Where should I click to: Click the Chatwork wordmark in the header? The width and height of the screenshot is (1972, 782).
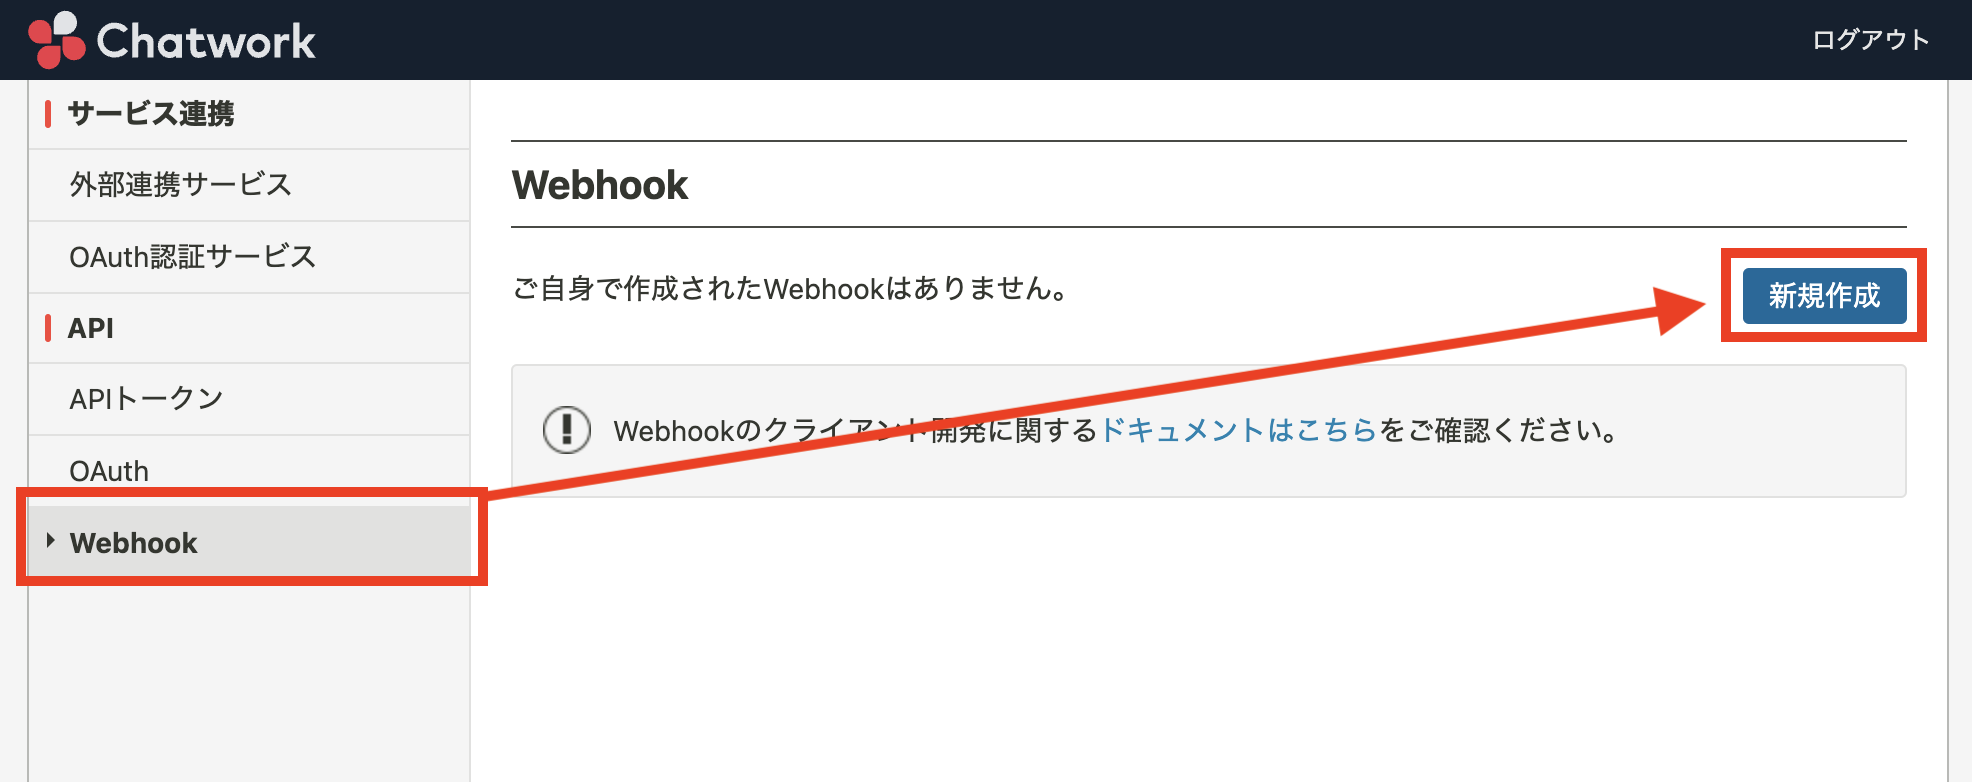click(206, 42)
